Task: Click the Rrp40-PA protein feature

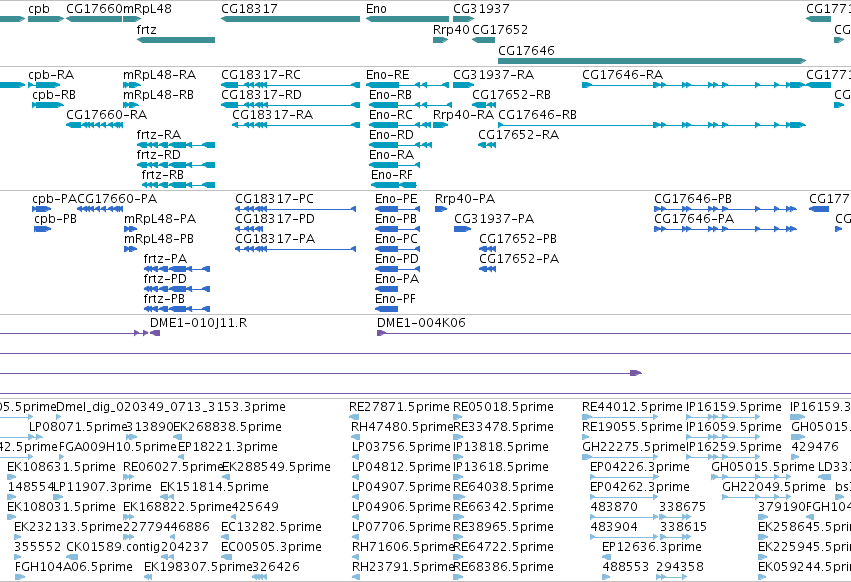Action: coord(441,209)
